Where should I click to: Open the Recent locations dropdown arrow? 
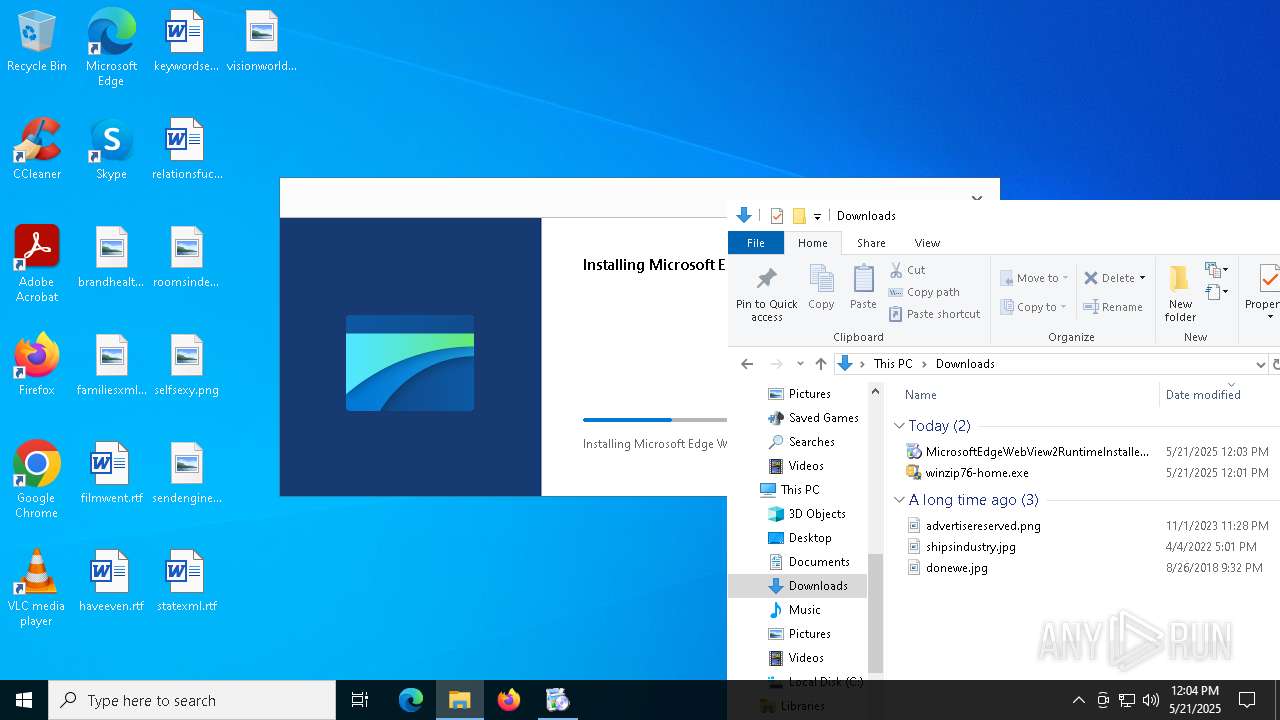coord(800,364)
